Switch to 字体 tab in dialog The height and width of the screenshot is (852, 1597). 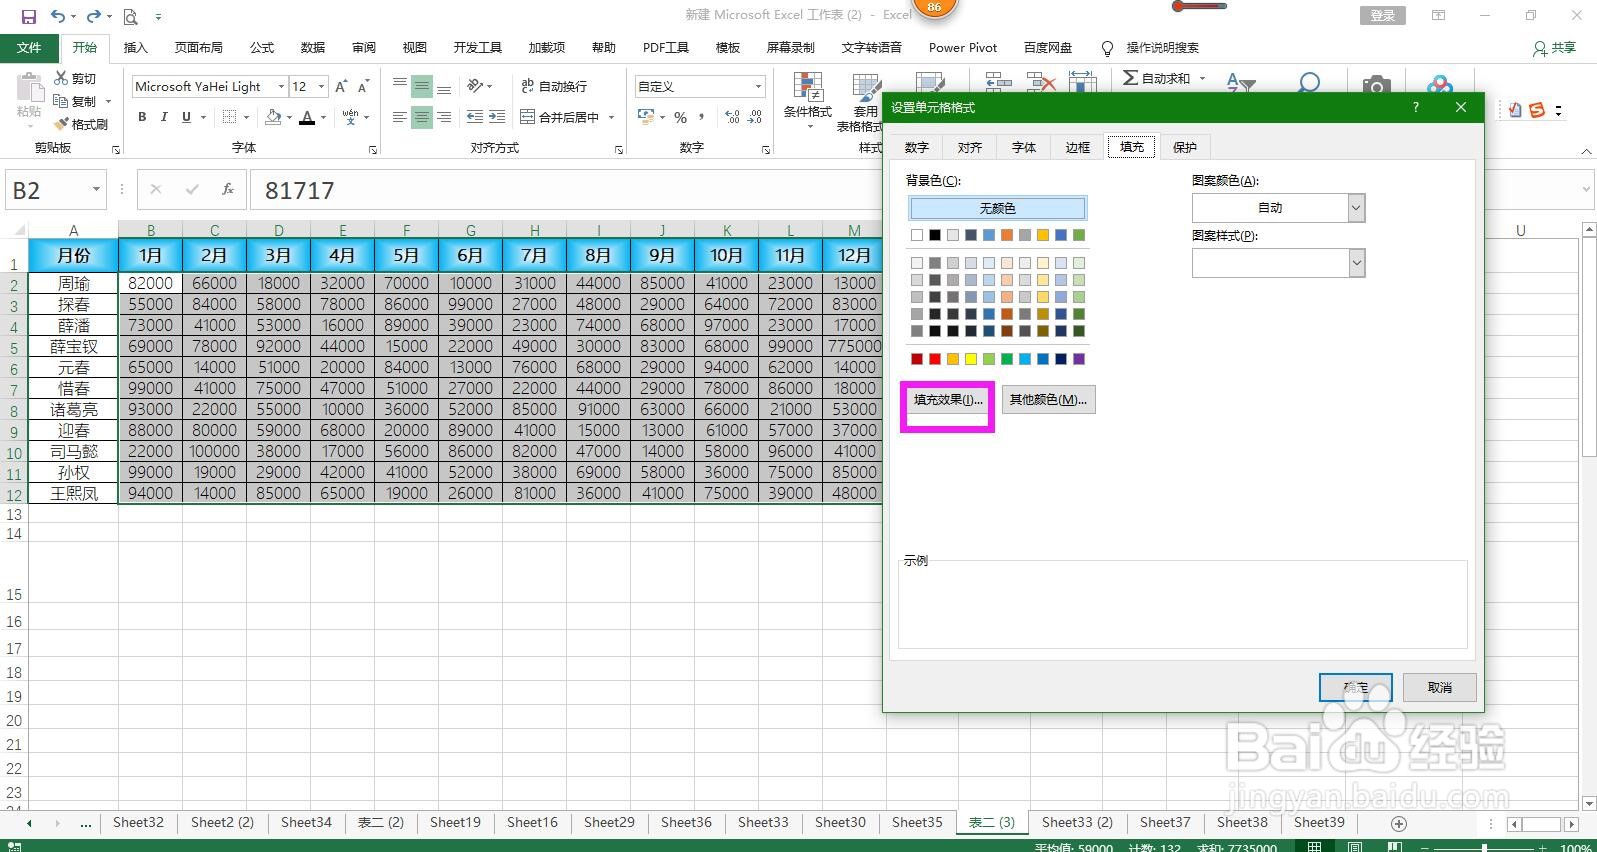point(1024,147)
